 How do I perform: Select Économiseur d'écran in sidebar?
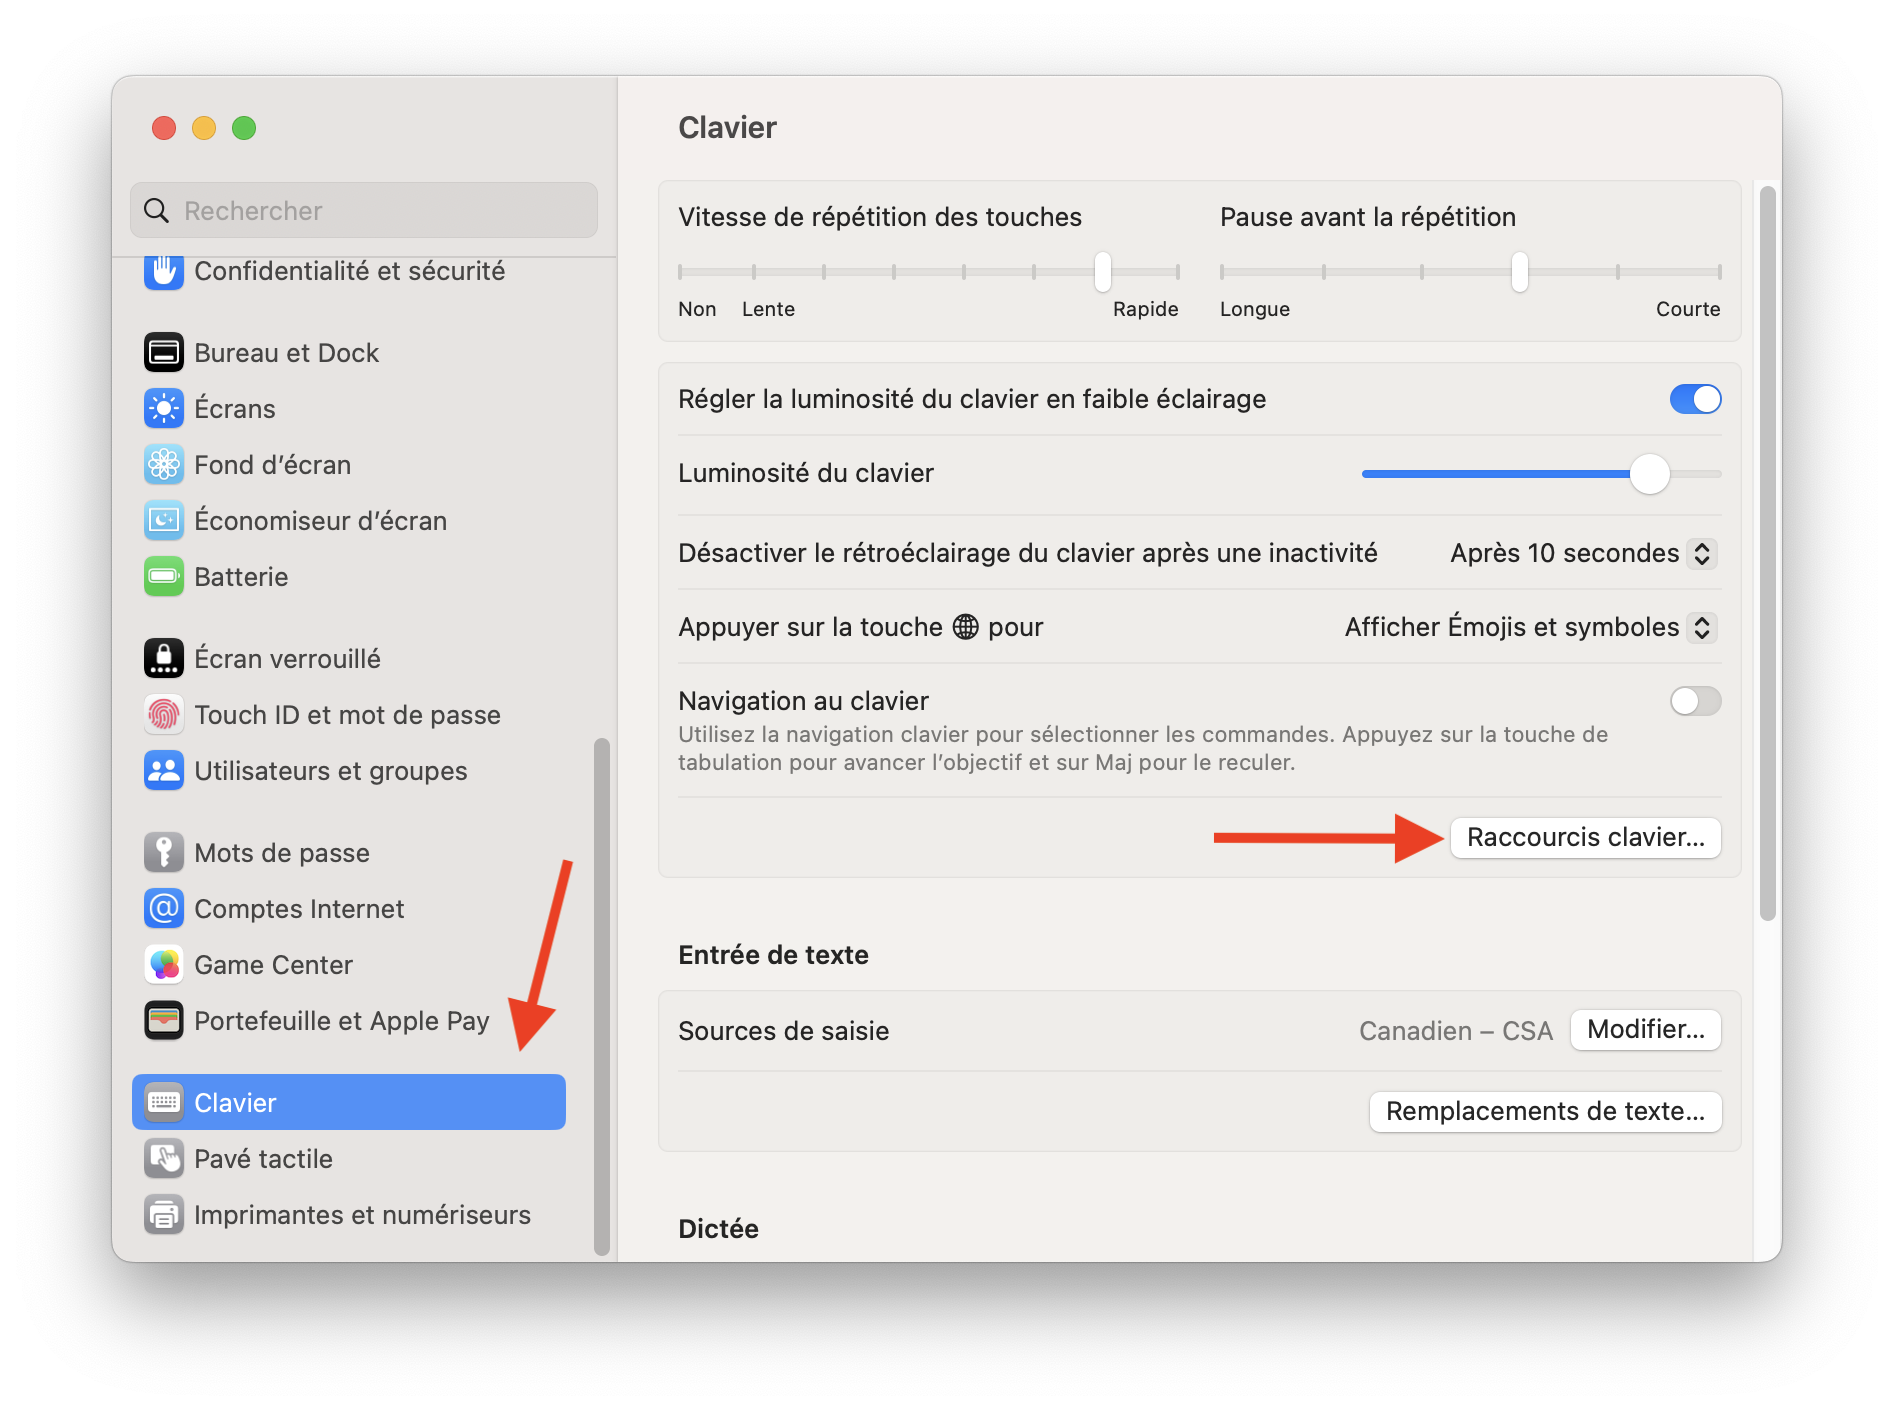(x=349, y=521)
